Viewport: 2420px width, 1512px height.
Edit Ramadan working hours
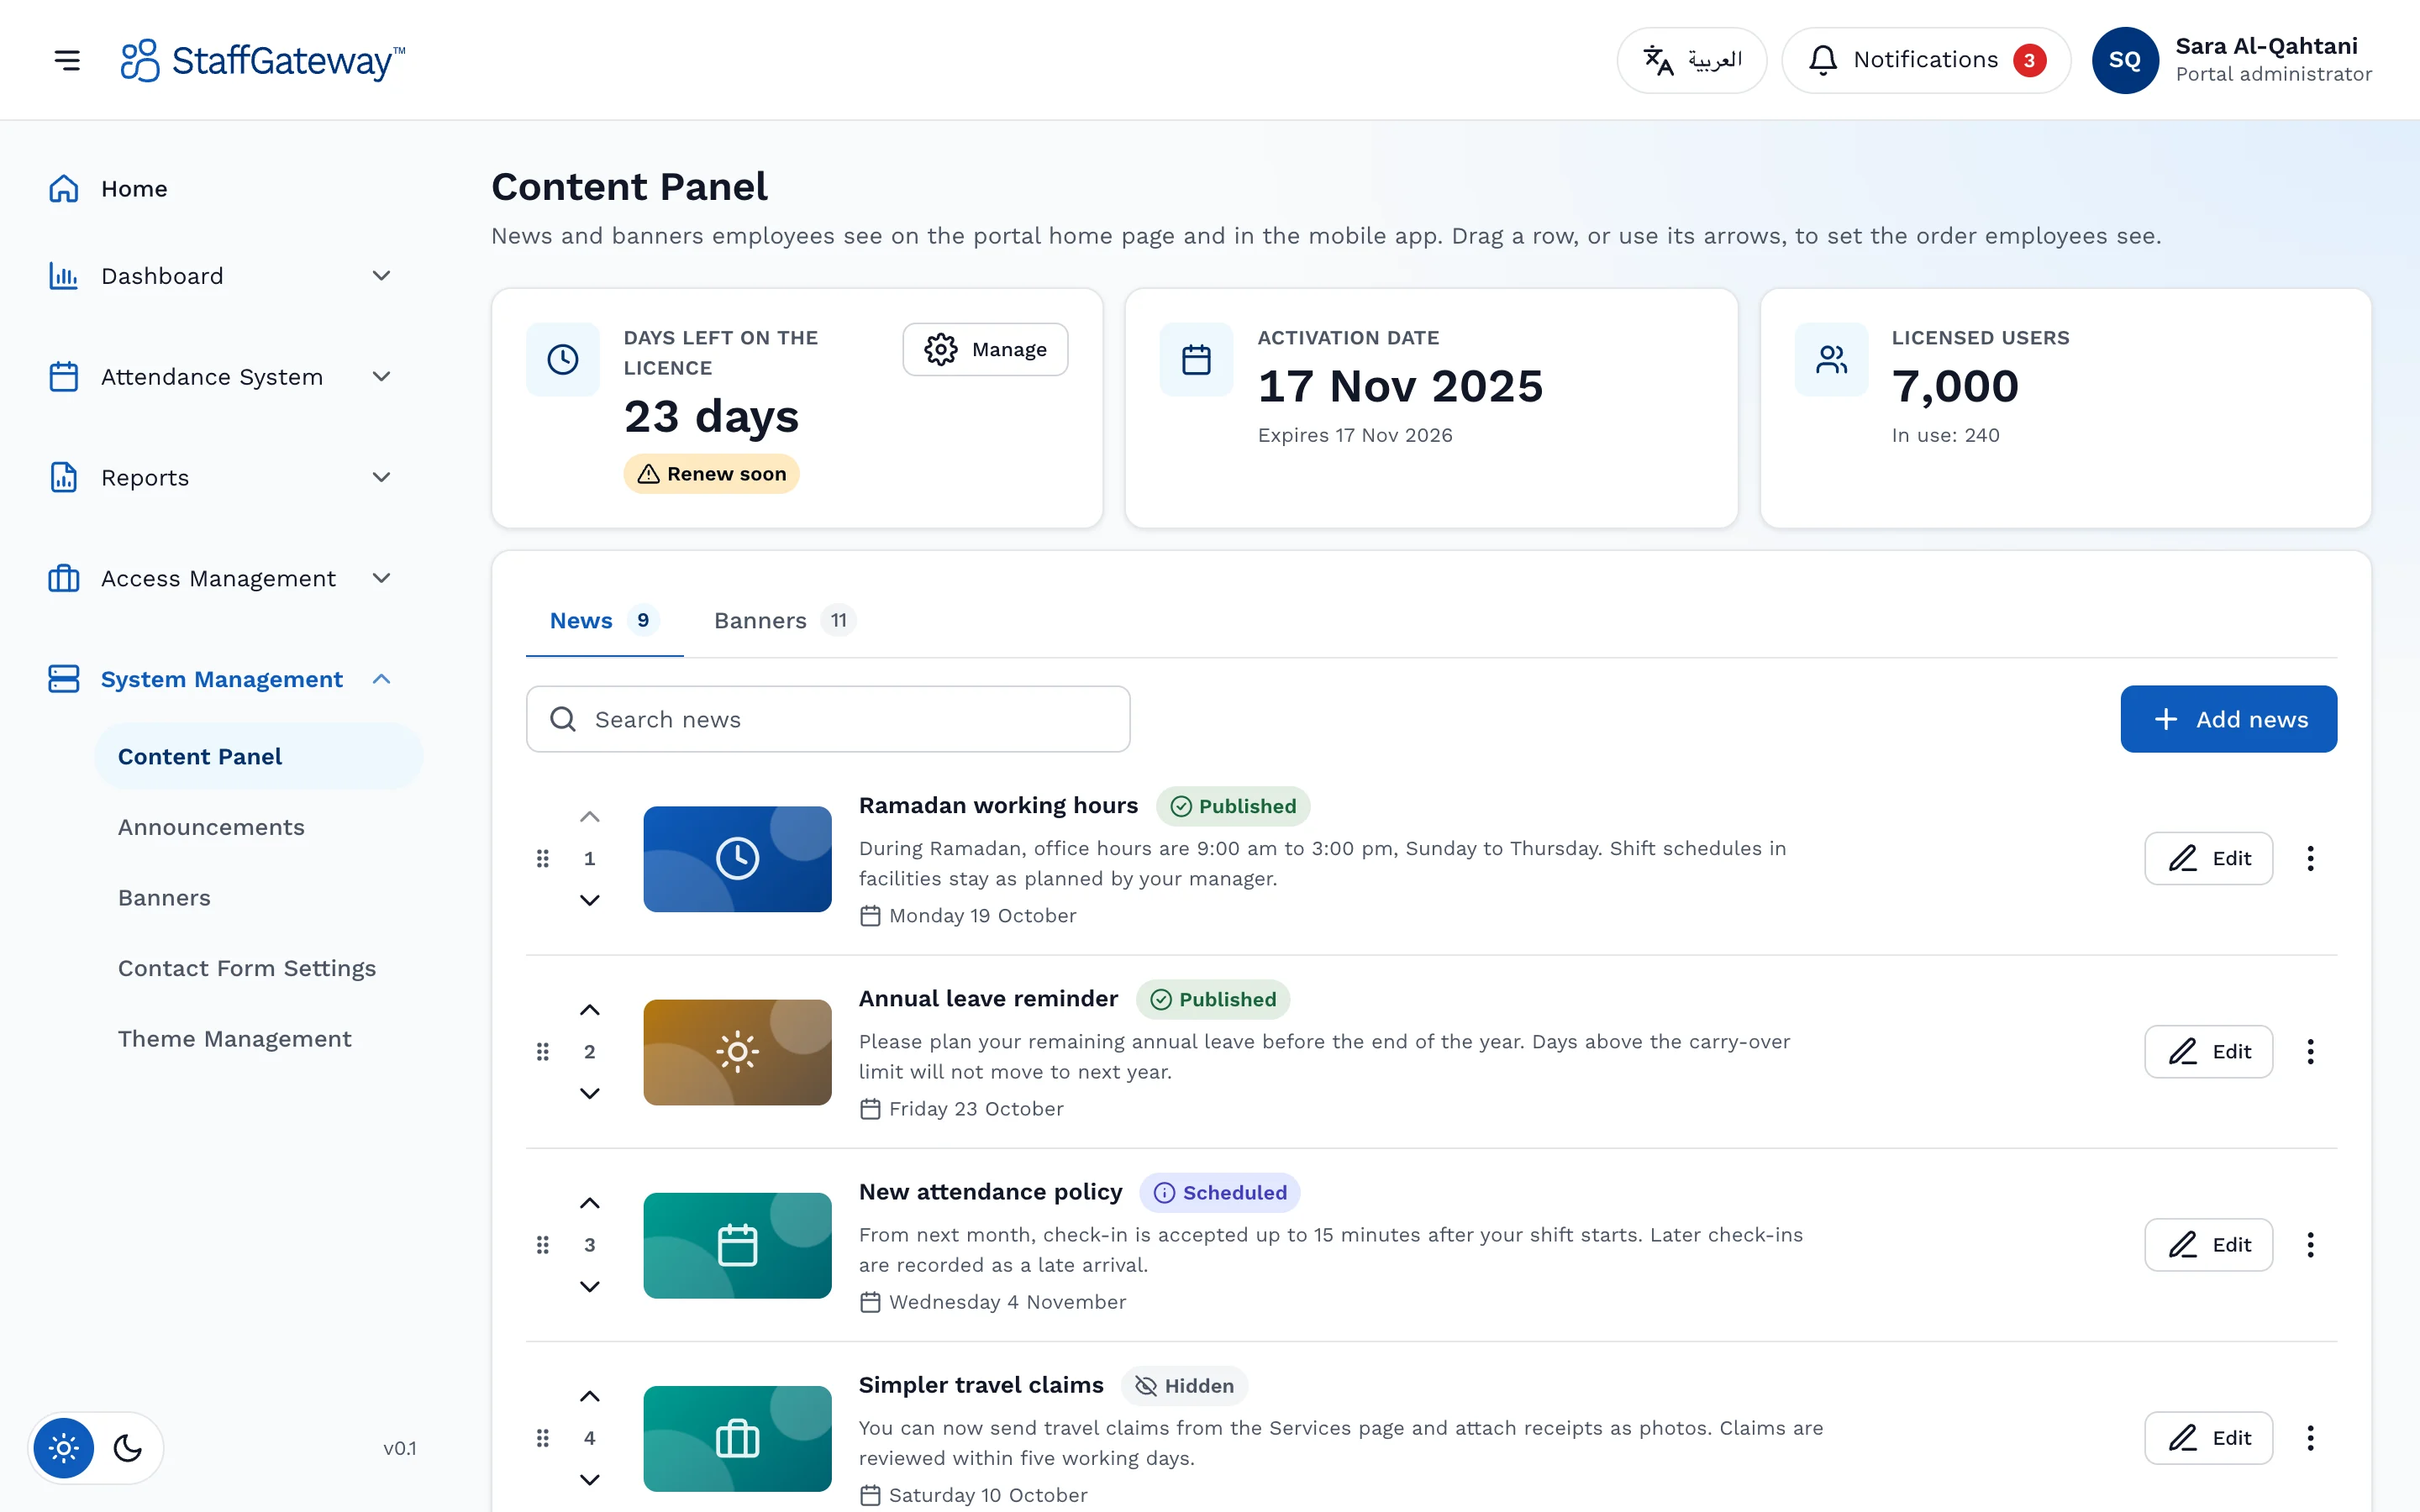[2208, 858]
